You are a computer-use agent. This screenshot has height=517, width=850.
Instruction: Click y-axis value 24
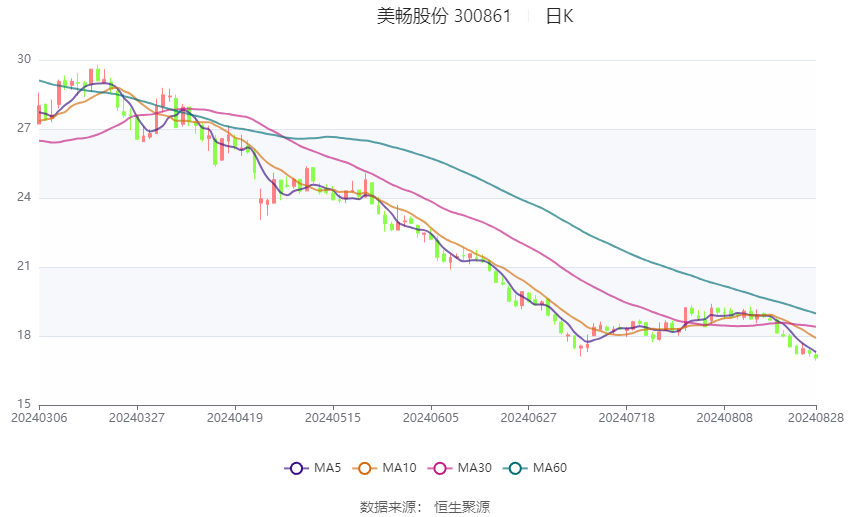coord(24,197)
